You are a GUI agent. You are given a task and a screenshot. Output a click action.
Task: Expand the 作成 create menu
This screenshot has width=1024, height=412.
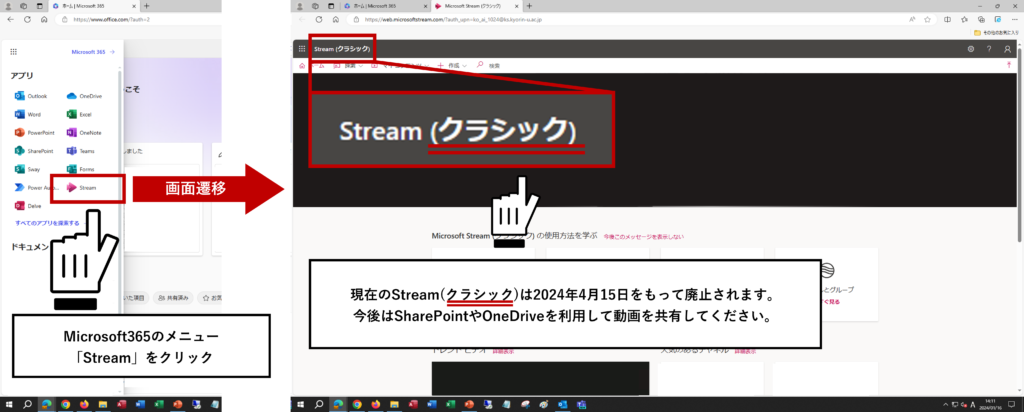[453, 66]
